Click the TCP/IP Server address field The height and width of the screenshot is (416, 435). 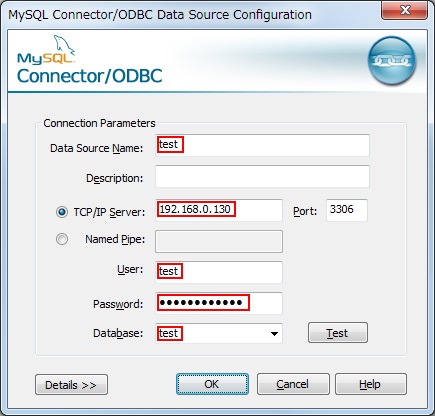point(219,210)
